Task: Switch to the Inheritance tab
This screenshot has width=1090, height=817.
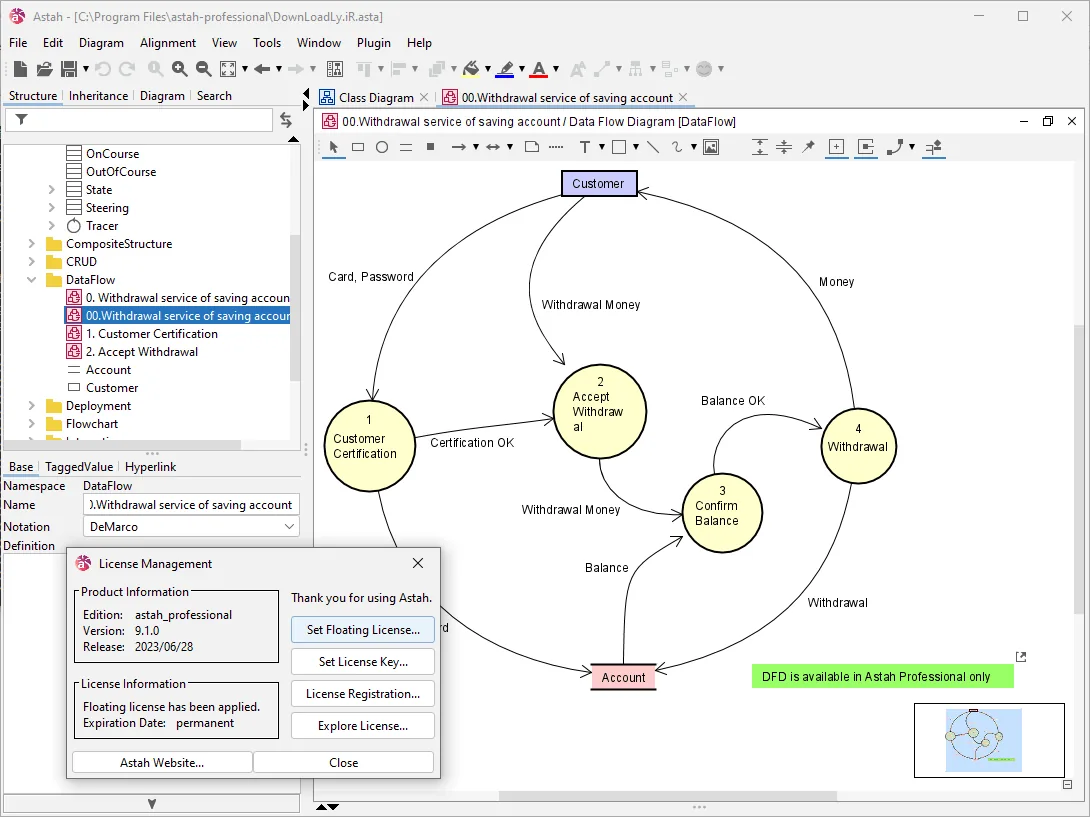Action: click(x=98, y=96)
